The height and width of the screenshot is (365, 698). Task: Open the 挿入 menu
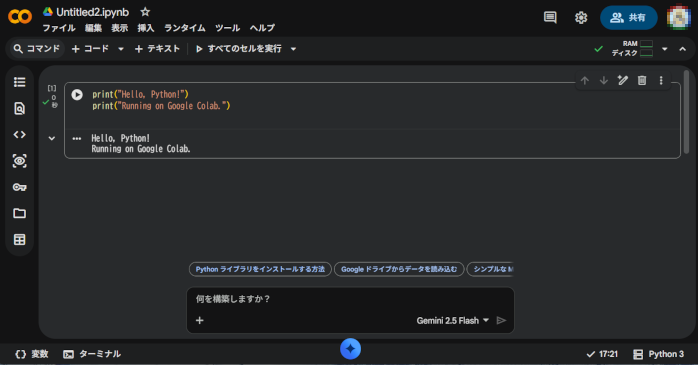146,28
